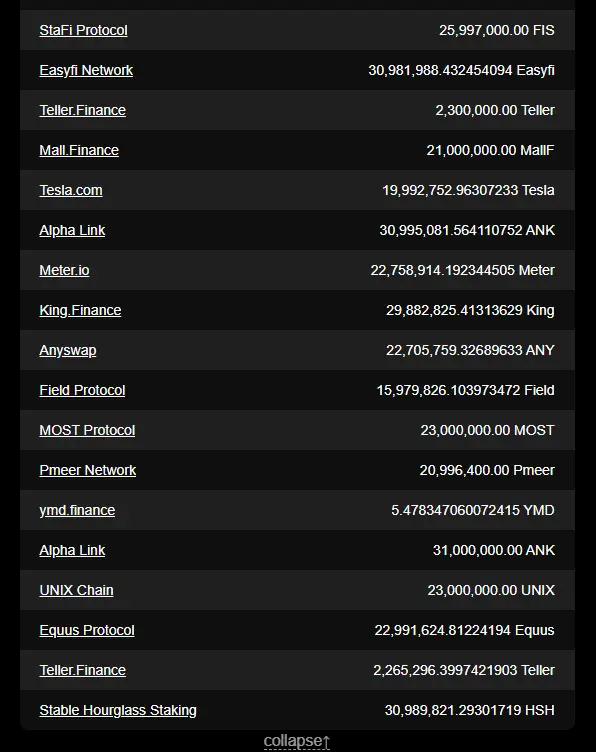Click Teller.Finance with 2,265,296.3997421903 Teller
The height and width of the screenshot is (752, 596).
82,670
